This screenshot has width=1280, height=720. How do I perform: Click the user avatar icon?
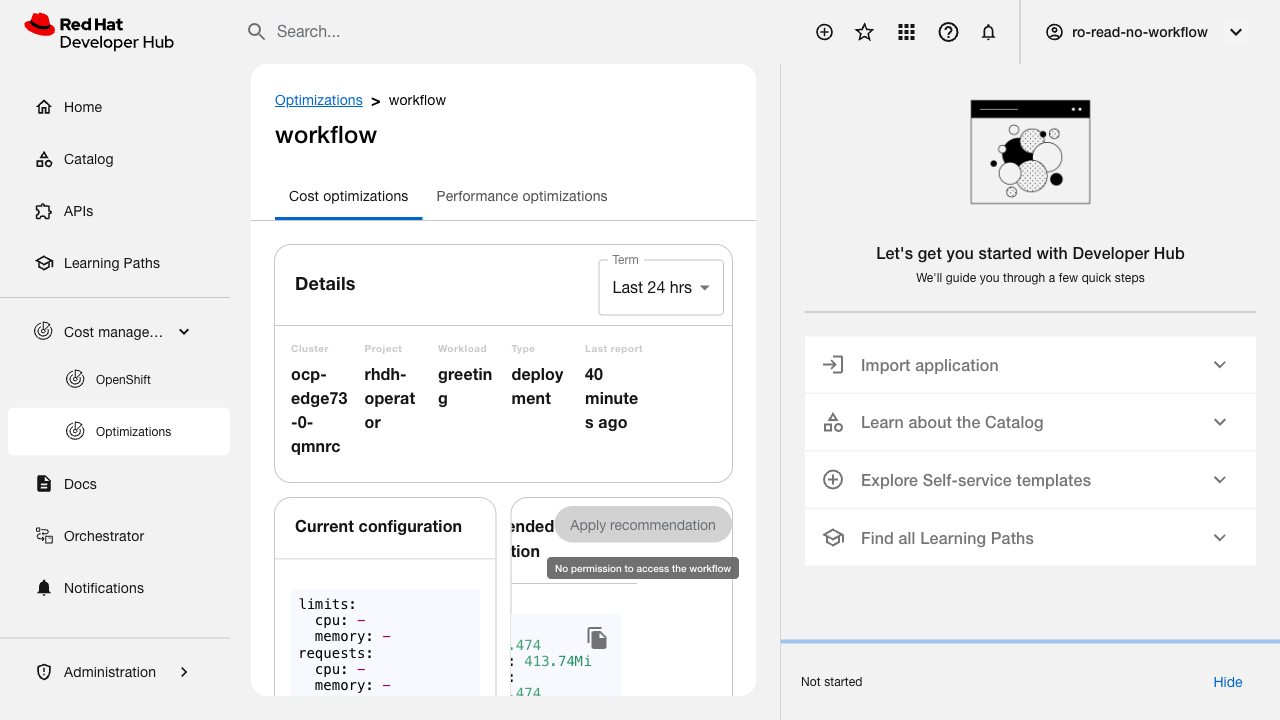coord(1054,32)
